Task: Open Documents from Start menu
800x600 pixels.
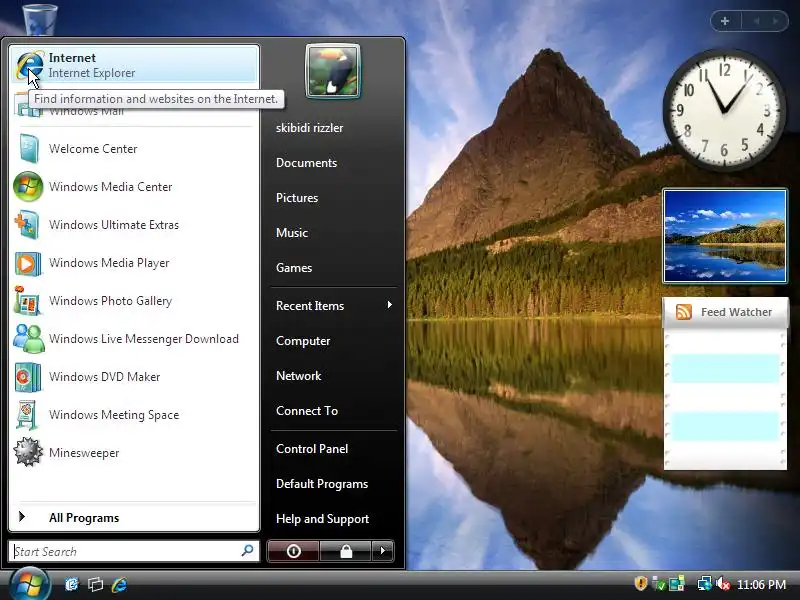Action: click(x=307, y=163)
